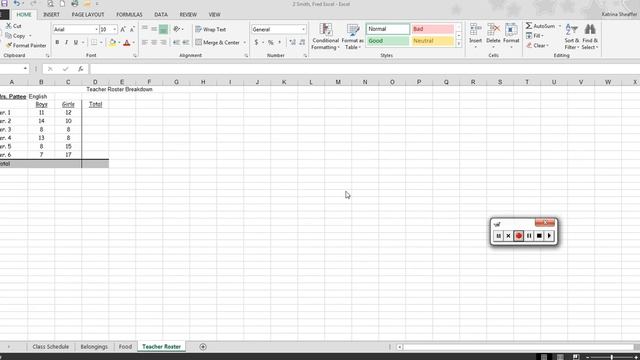Viewport: 640px width, 360px height.
Task: Open Conditional Formatting menu
Action: [x=325, y=37]
